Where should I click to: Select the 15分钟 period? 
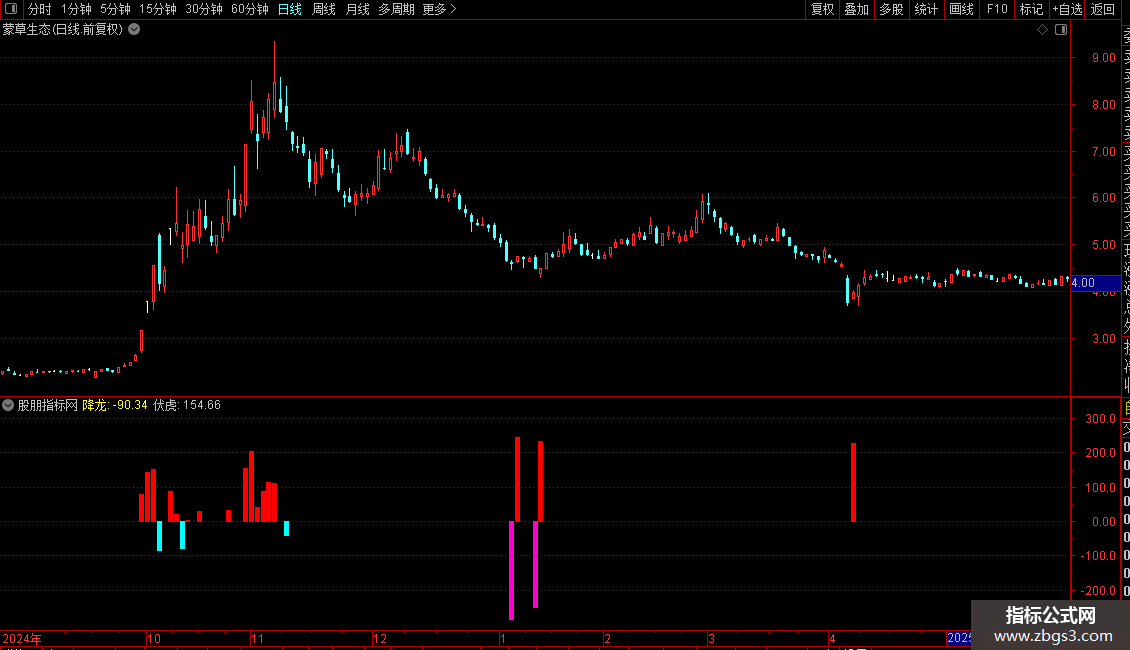(158, 9)
